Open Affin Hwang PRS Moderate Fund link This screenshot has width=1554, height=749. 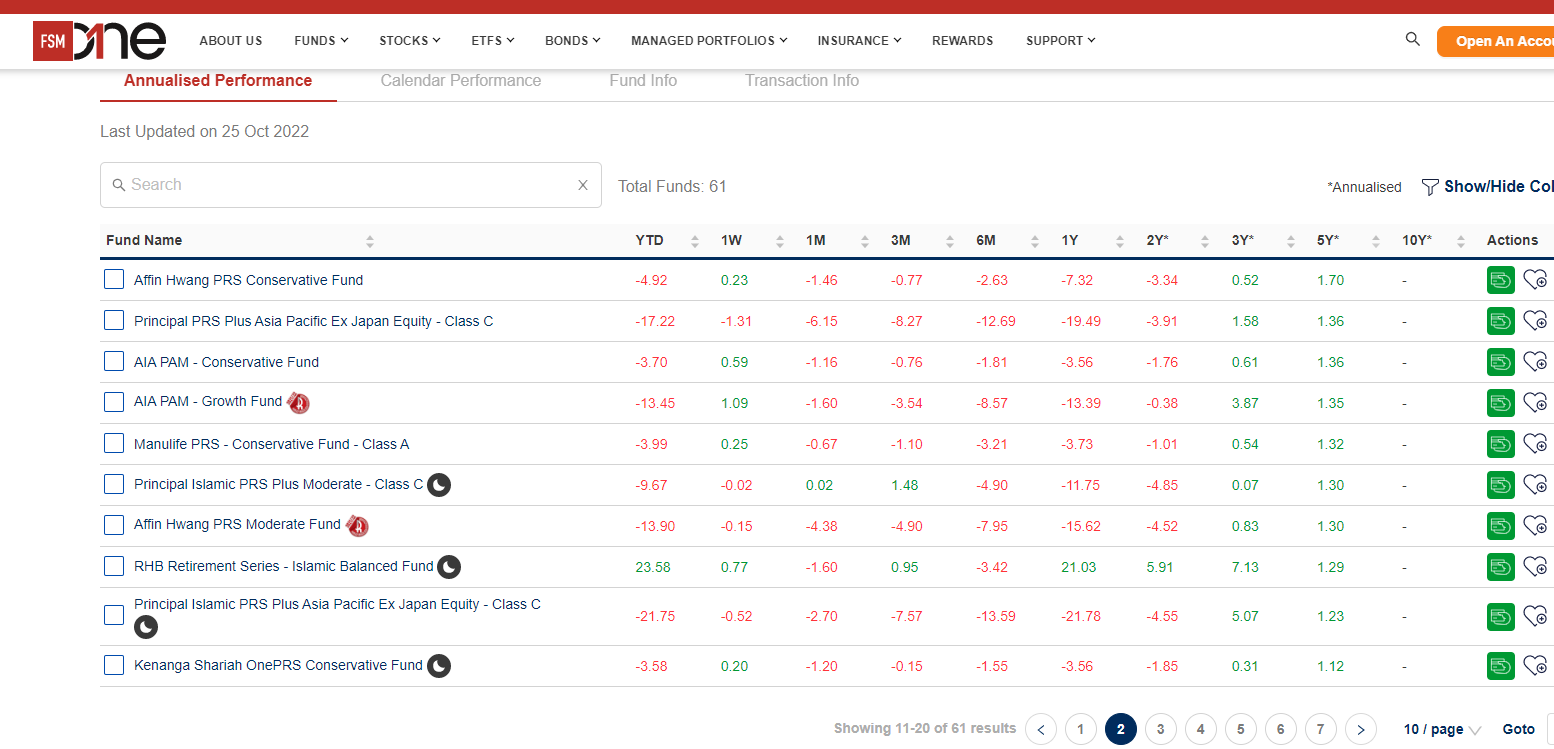point(237,524)
